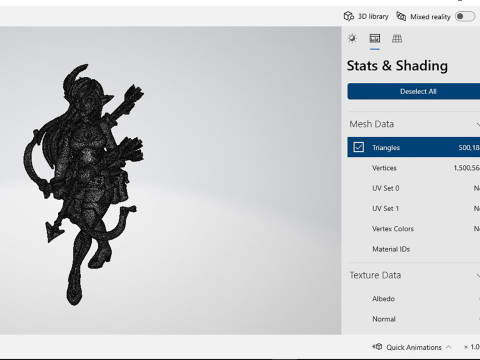Collapse the Mesh Data section
This screenshot has height=360, width=480.
pos(478,124)
